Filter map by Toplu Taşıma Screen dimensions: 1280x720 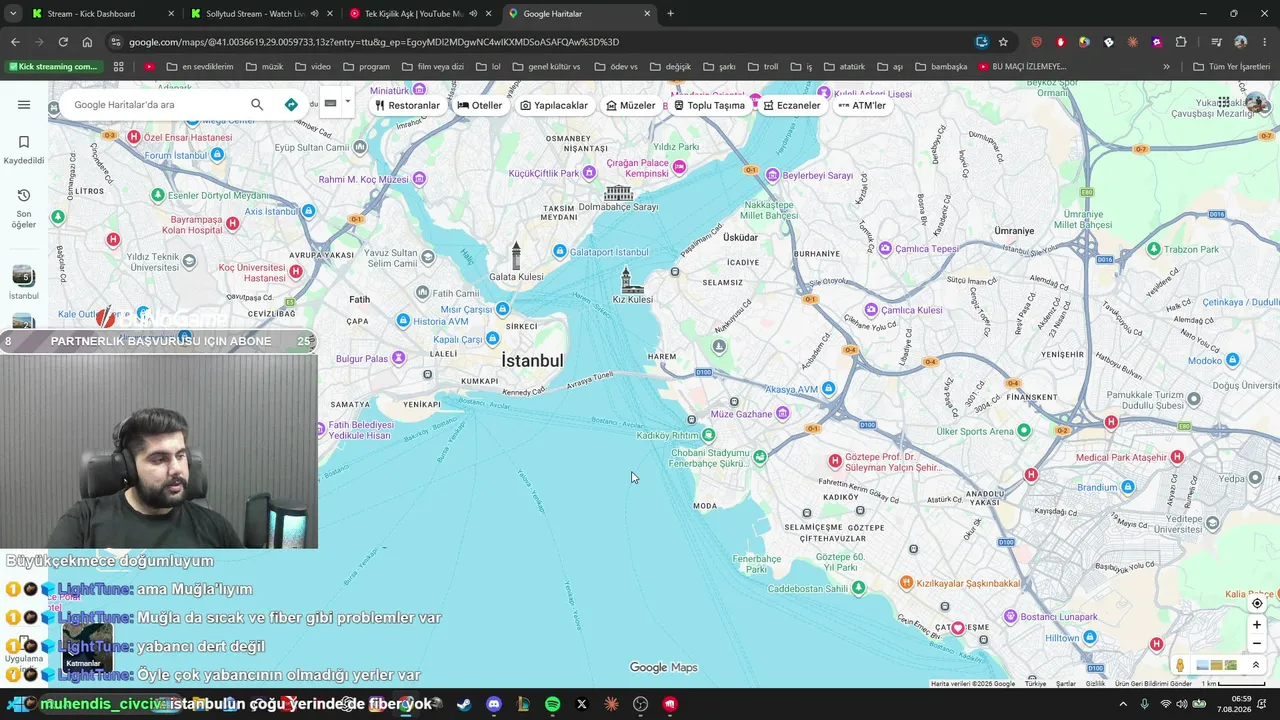(709, 105)
